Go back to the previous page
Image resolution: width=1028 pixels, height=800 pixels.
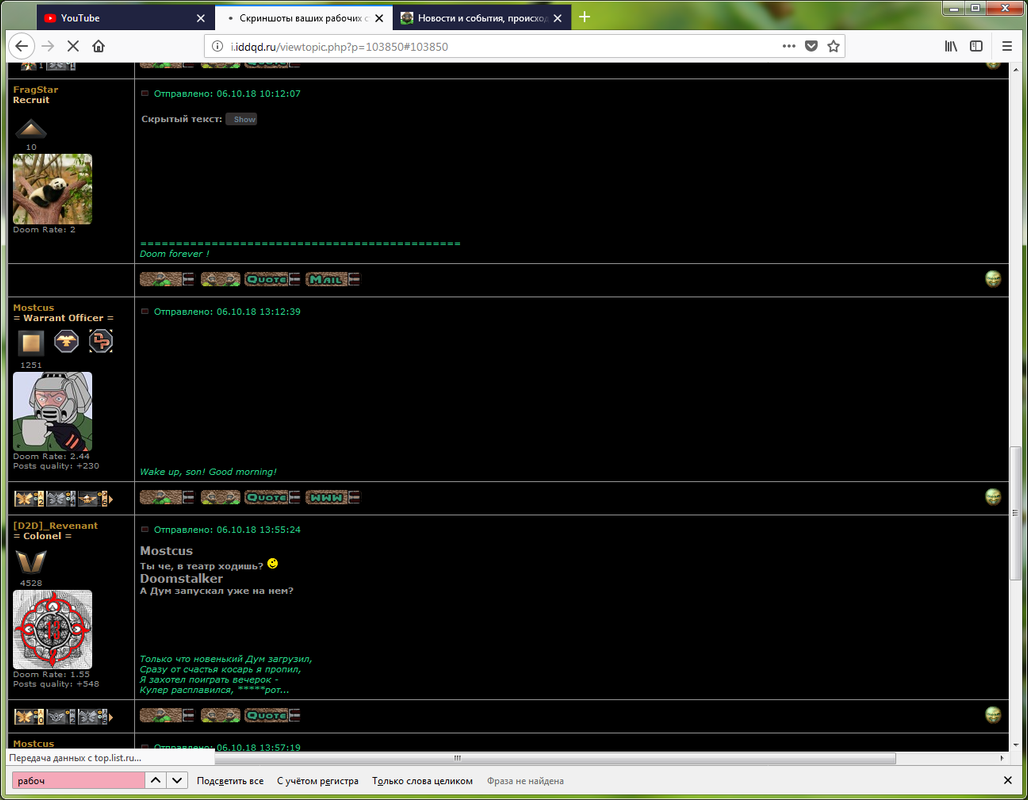(22, 46)
